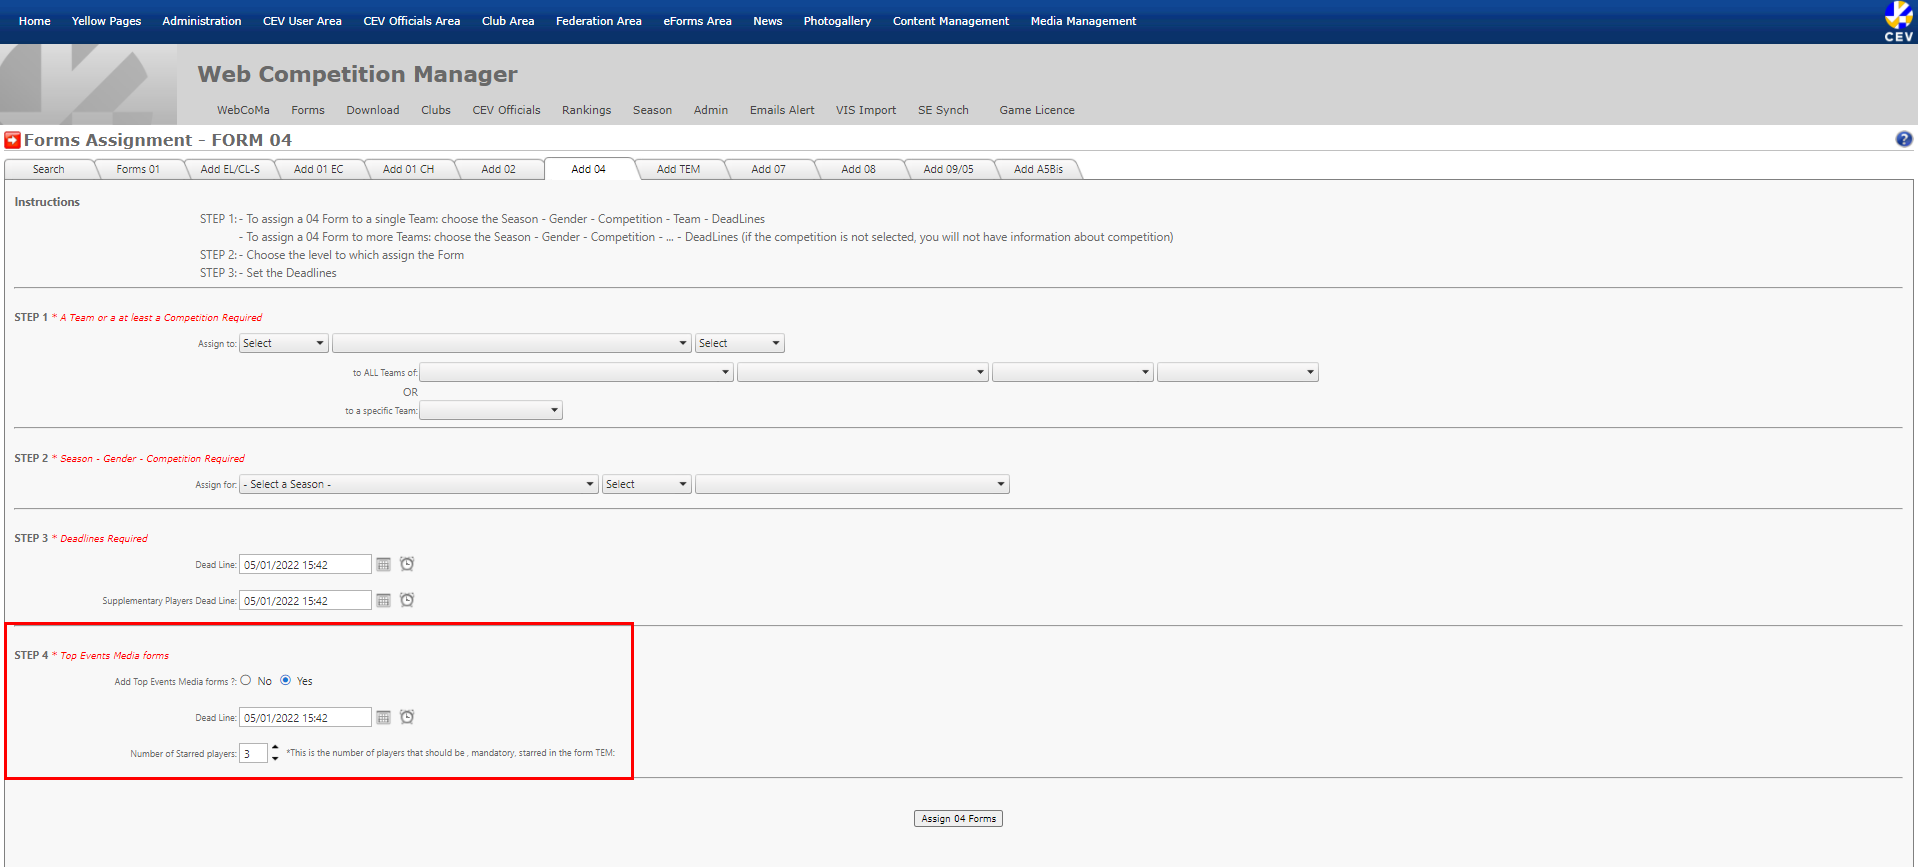
Task: Go to Home in top navigation
Action: pos(35,21)
